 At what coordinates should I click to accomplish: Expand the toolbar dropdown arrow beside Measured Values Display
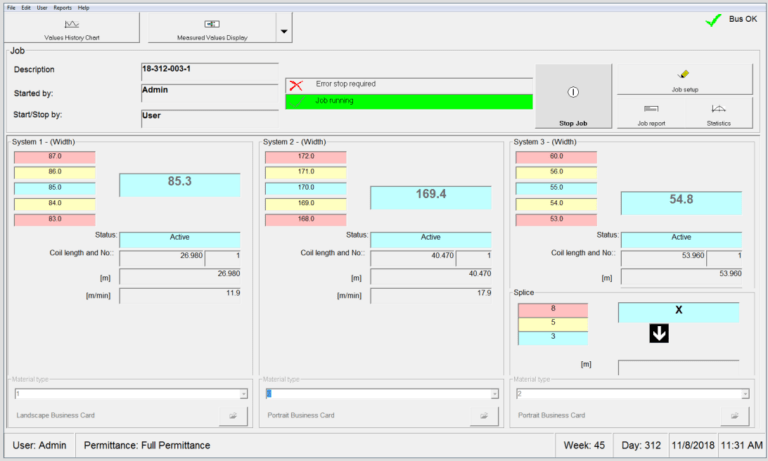(284, 30)
